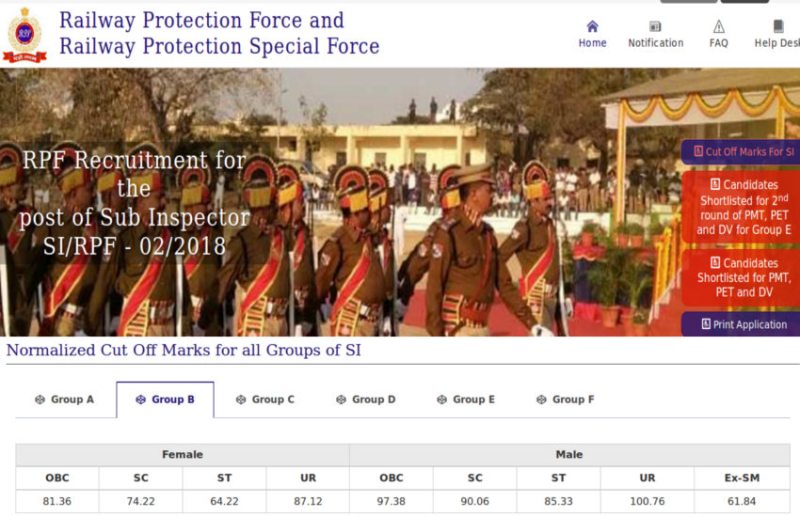The image size is (800, 517).
Task: Click the icon beside Group B tab
Action: pos(140,400)
